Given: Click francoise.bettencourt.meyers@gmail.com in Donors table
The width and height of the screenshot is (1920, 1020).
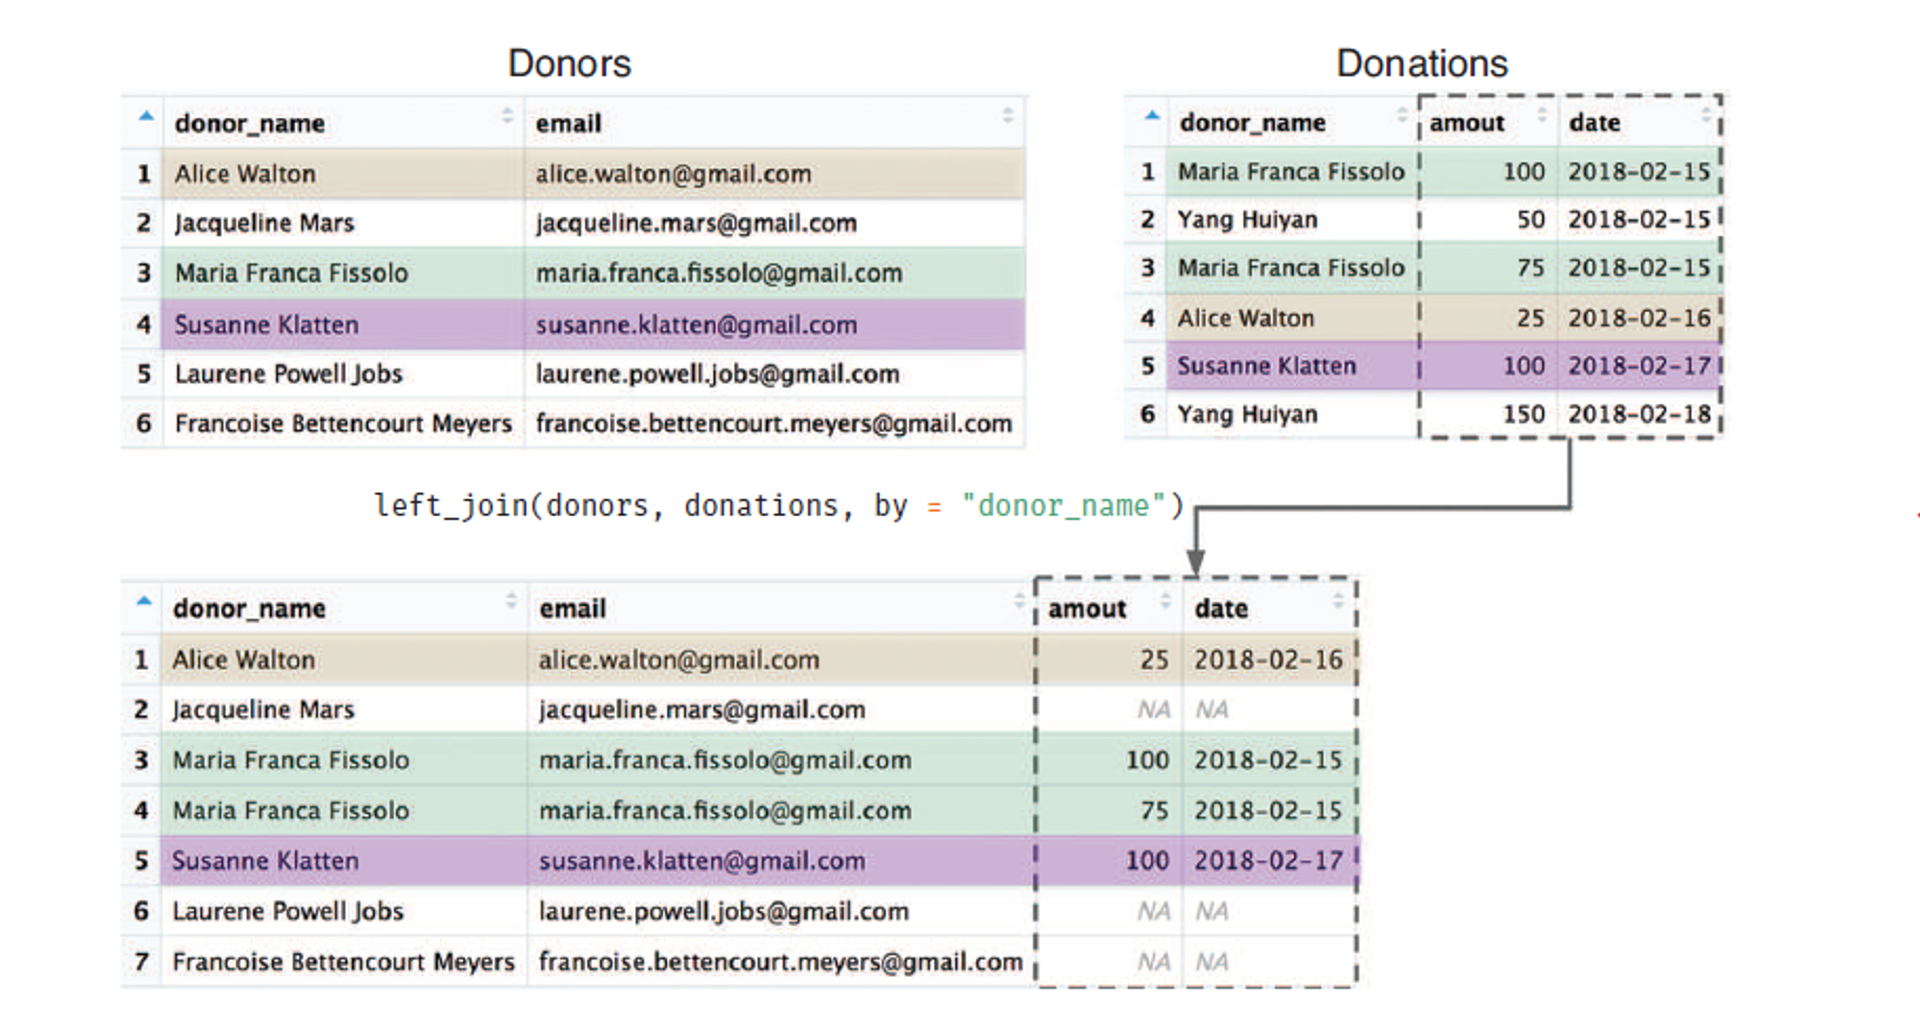Looking at the screenshot, I should [x=773, y=424].
